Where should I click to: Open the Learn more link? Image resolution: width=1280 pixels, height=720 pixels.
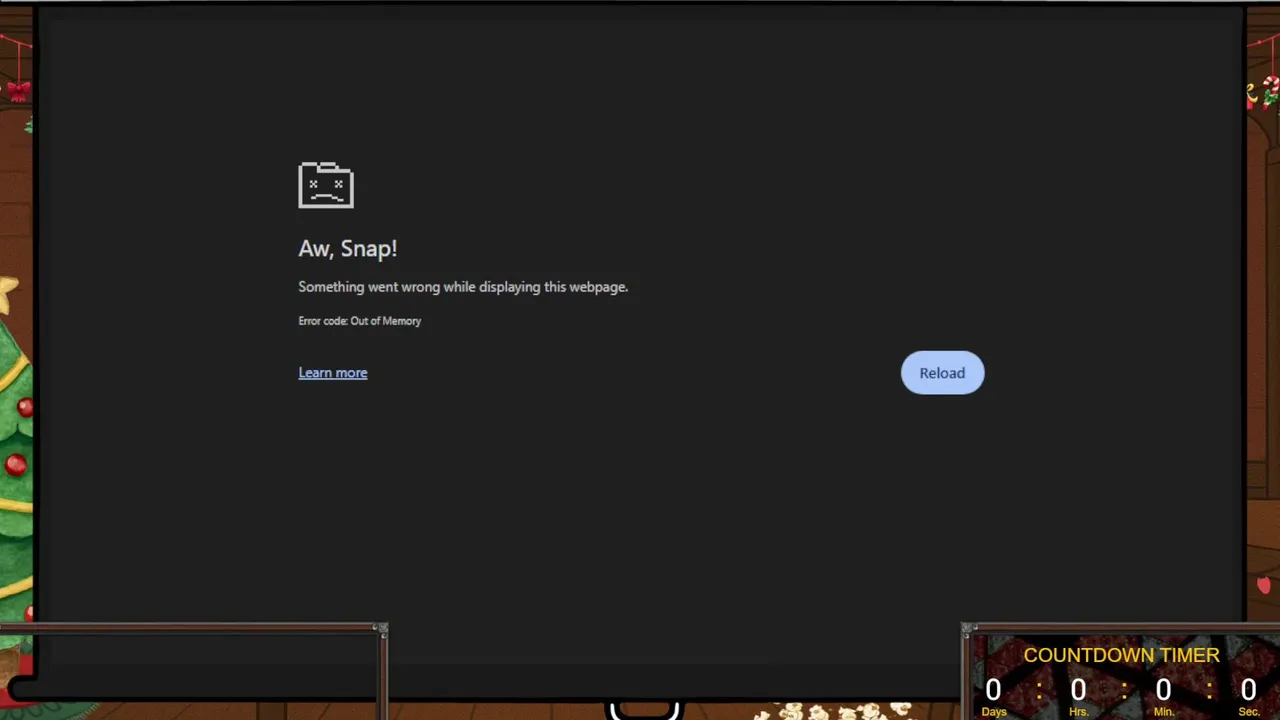tap(333, 372)
